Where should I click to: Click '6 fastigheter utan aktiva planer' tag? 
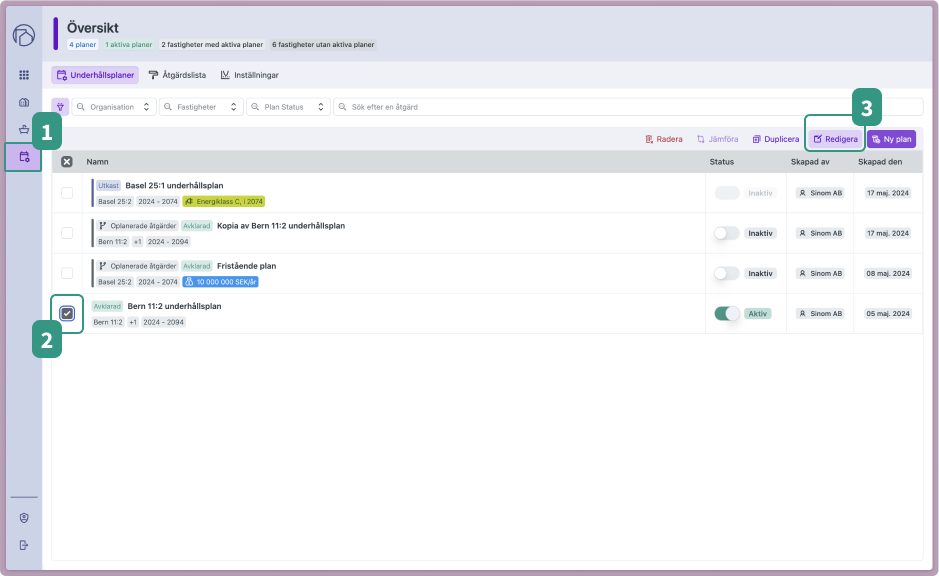point(323,44)
